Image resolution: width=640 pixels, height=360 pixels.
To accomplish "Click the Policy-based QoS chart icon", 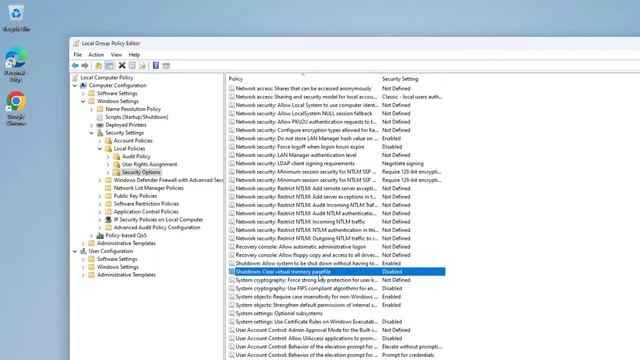I will click(100, 236).
